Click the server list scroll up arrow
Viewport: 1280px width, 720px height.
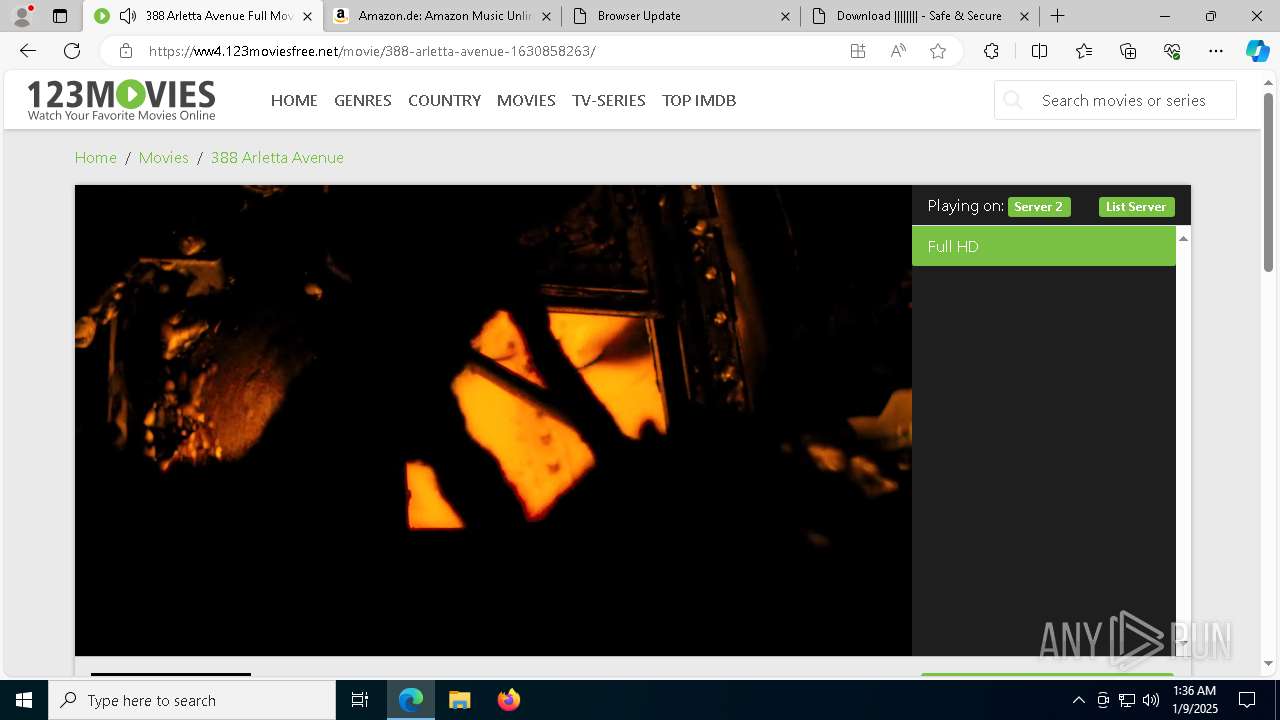[x=1183, y=238]
